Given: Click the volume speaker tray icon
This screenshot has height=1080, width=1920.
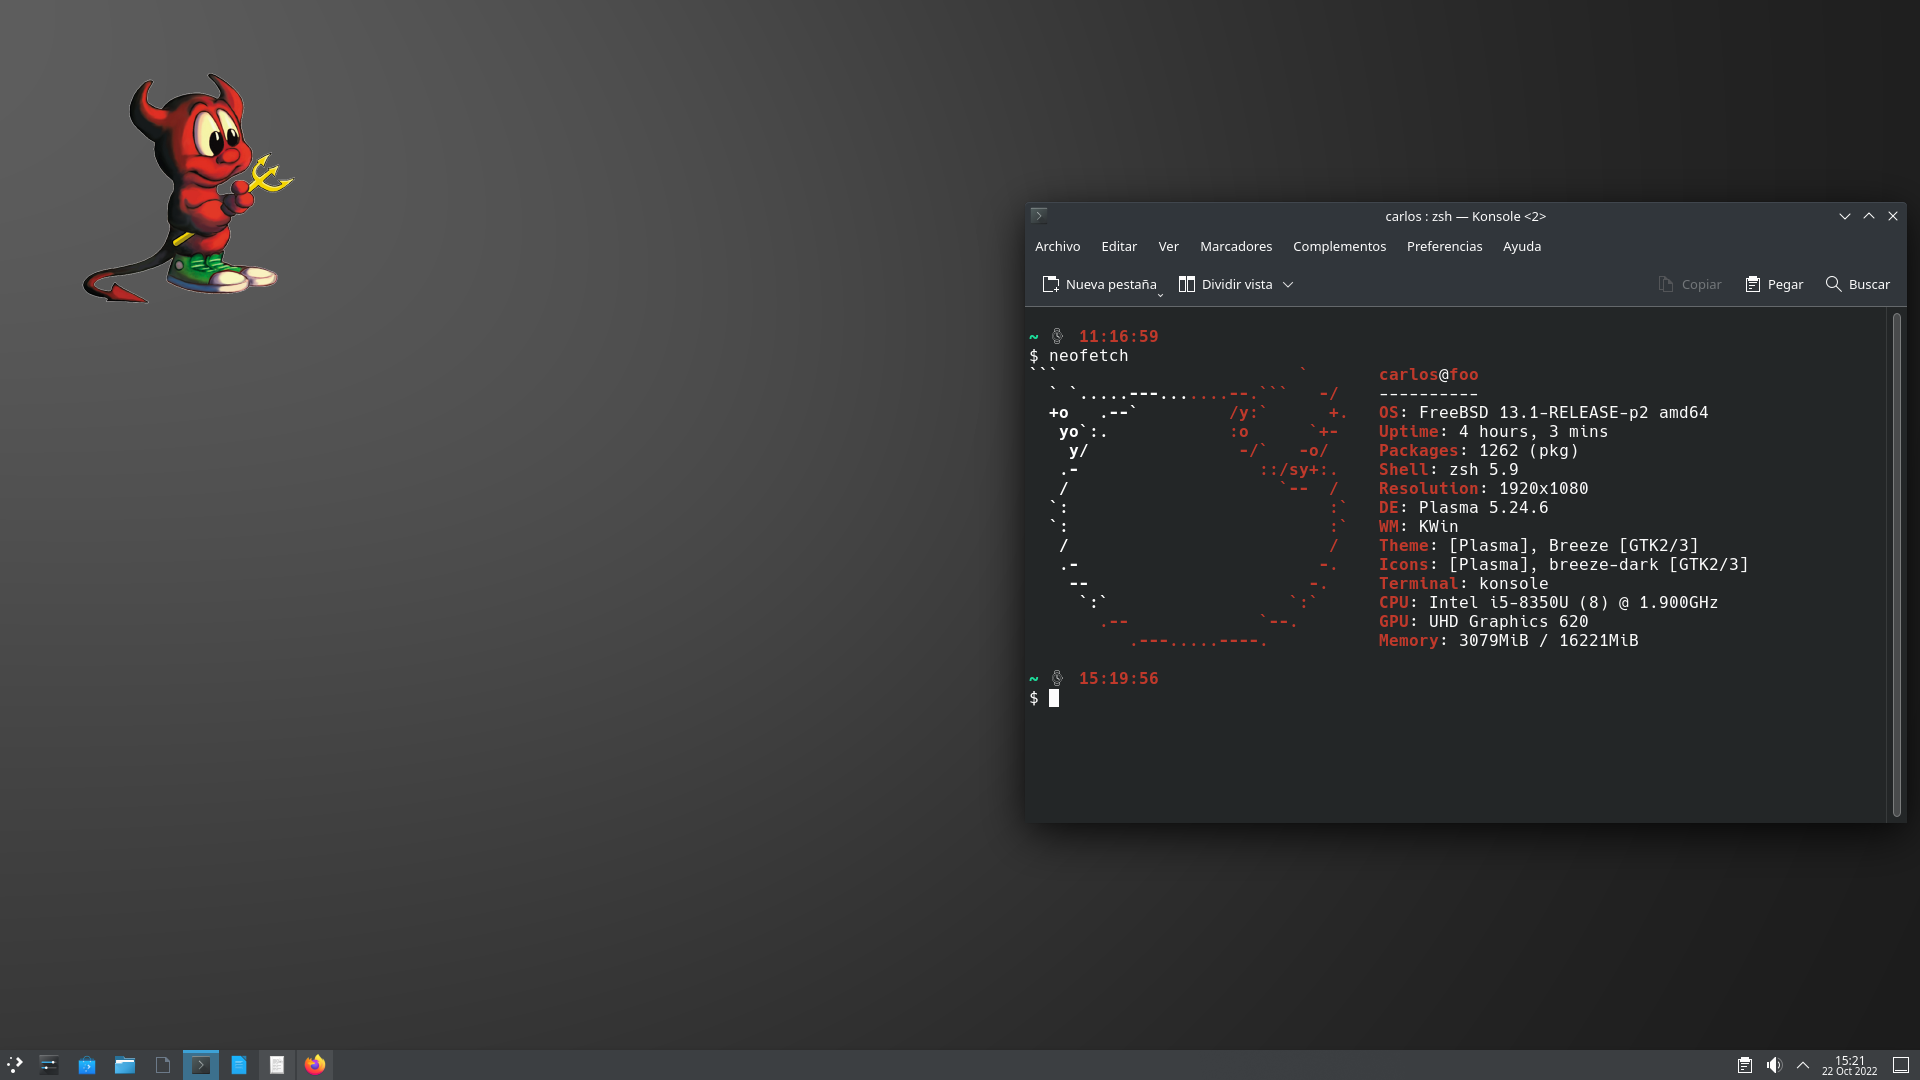Looking at the screenshot, I should pyautogui.click(x=1774, y=1065).
